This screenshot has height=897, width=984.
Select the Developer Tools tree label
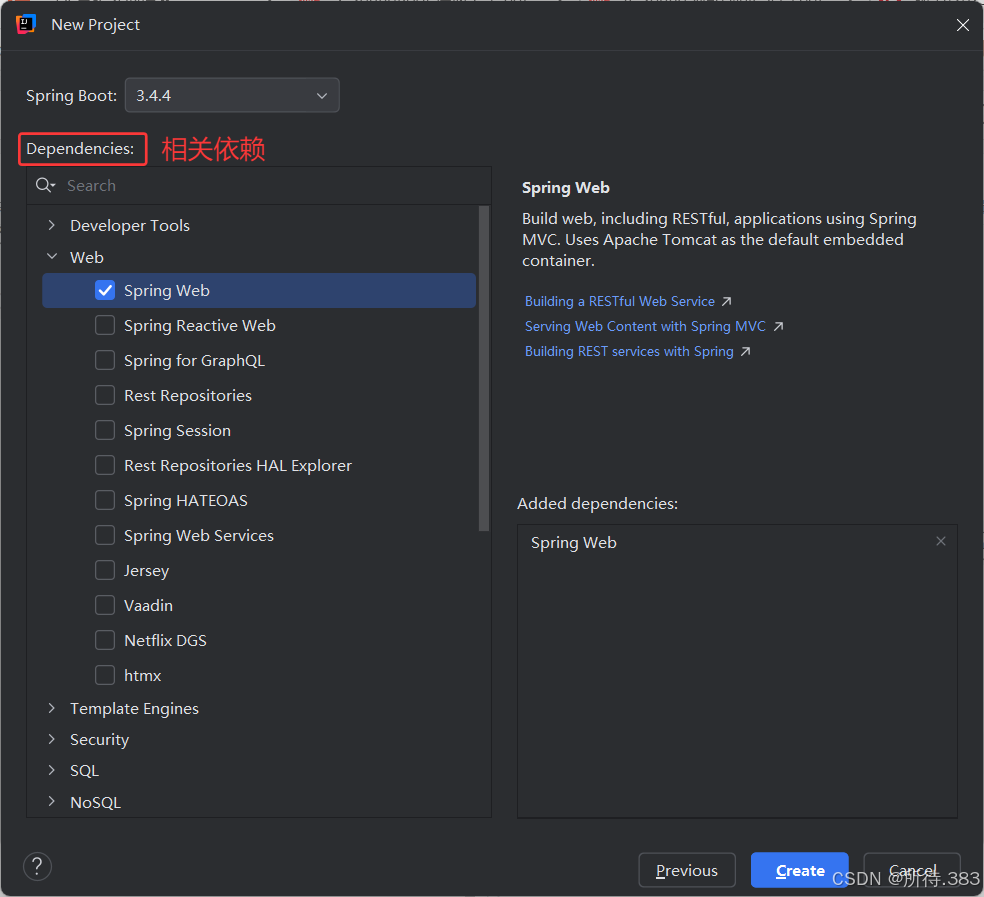130,225
